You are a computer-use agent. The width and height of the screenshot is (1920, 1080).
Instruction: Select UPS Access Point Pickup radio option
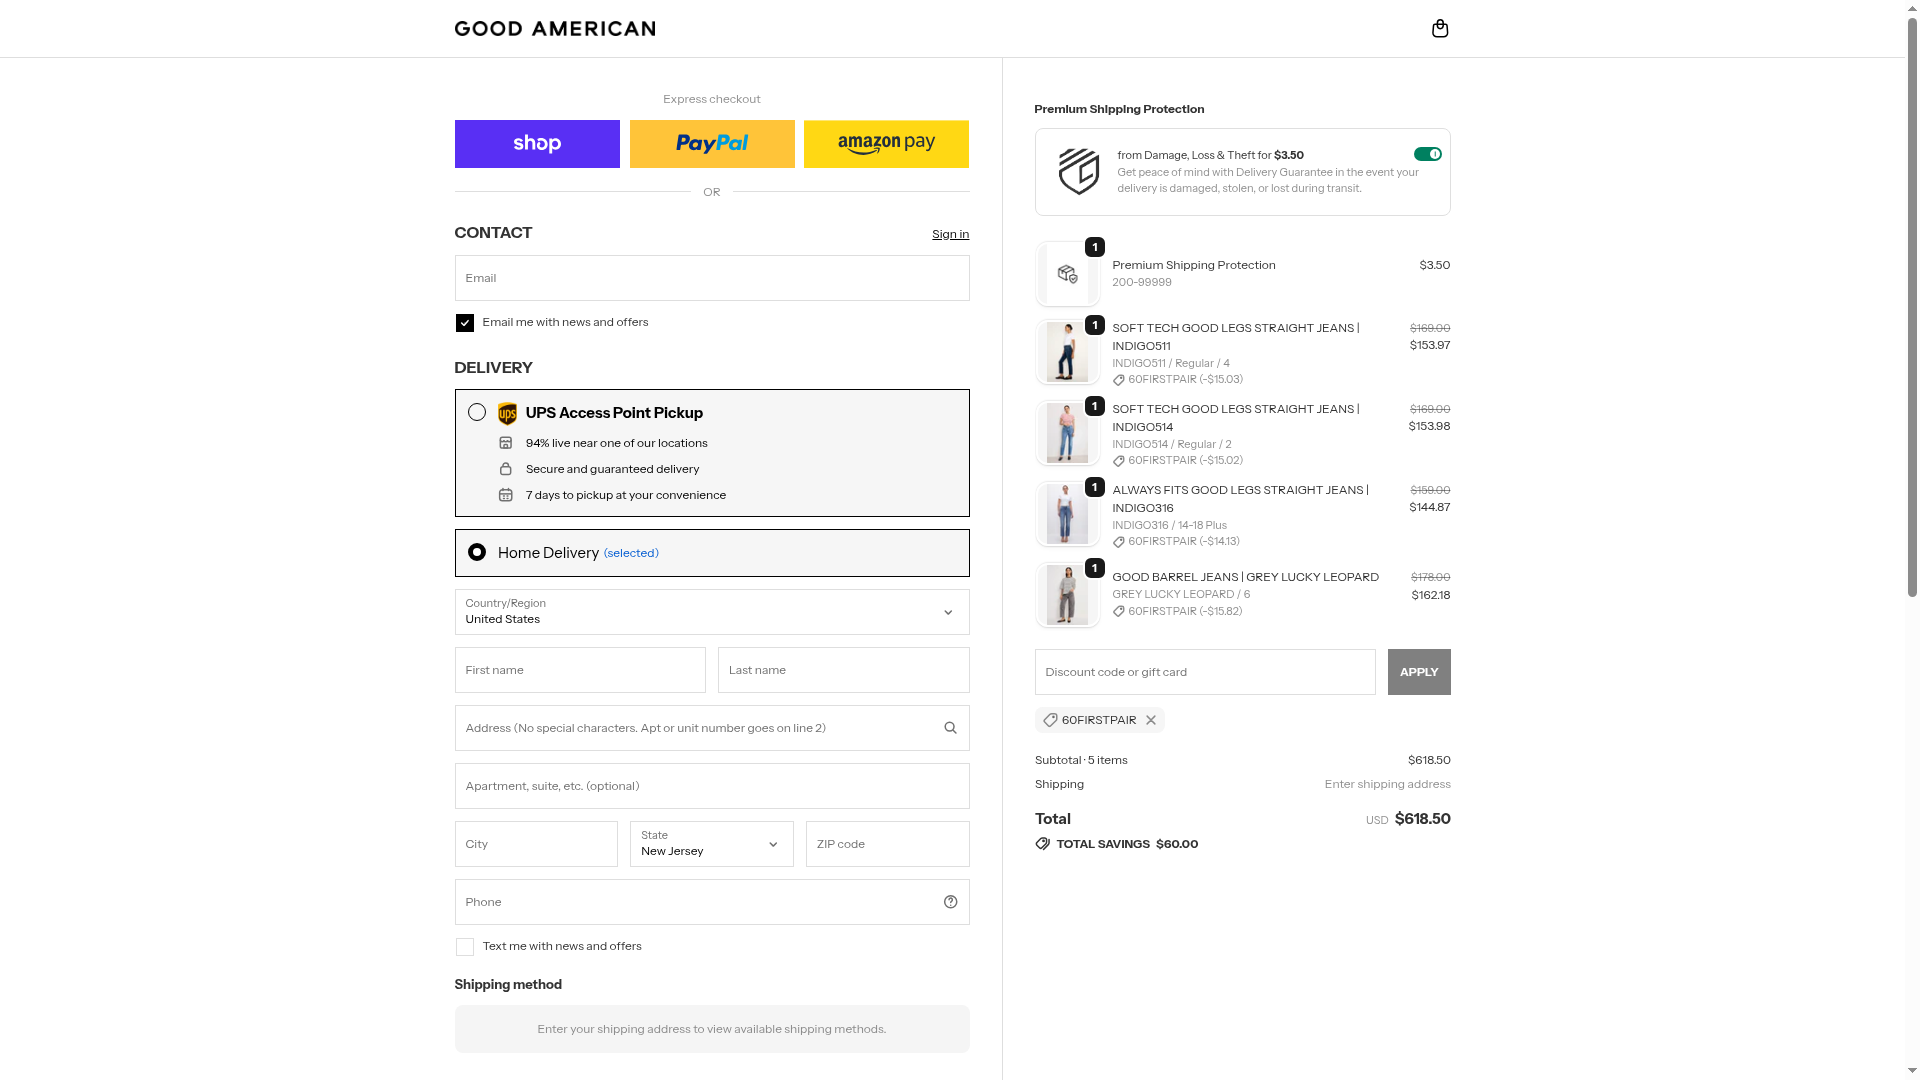[477, 413]
